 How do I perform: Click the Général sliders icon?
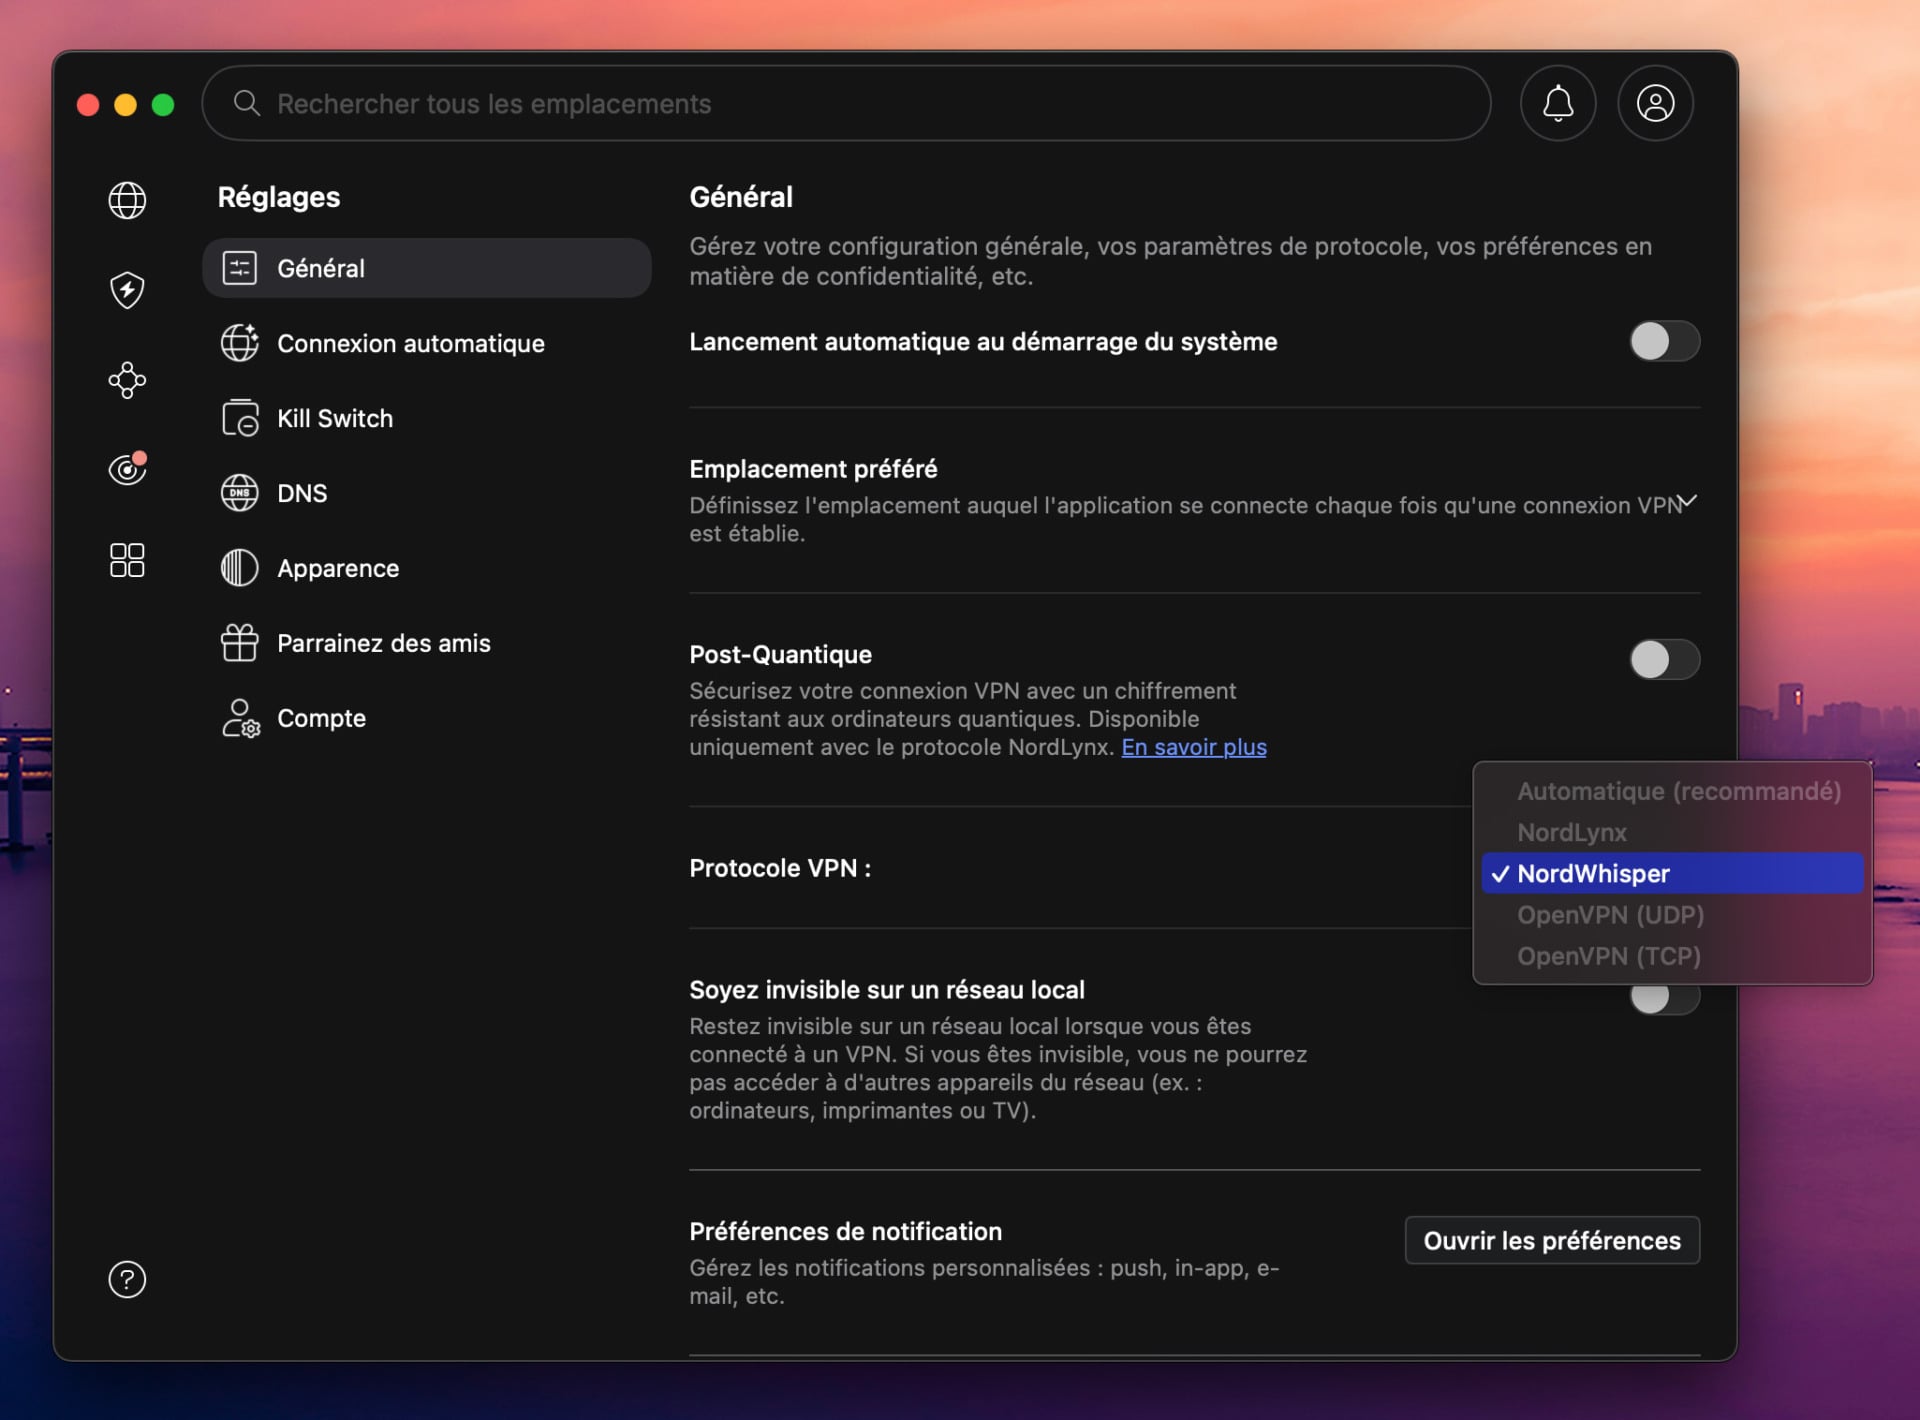coord(240,268)
